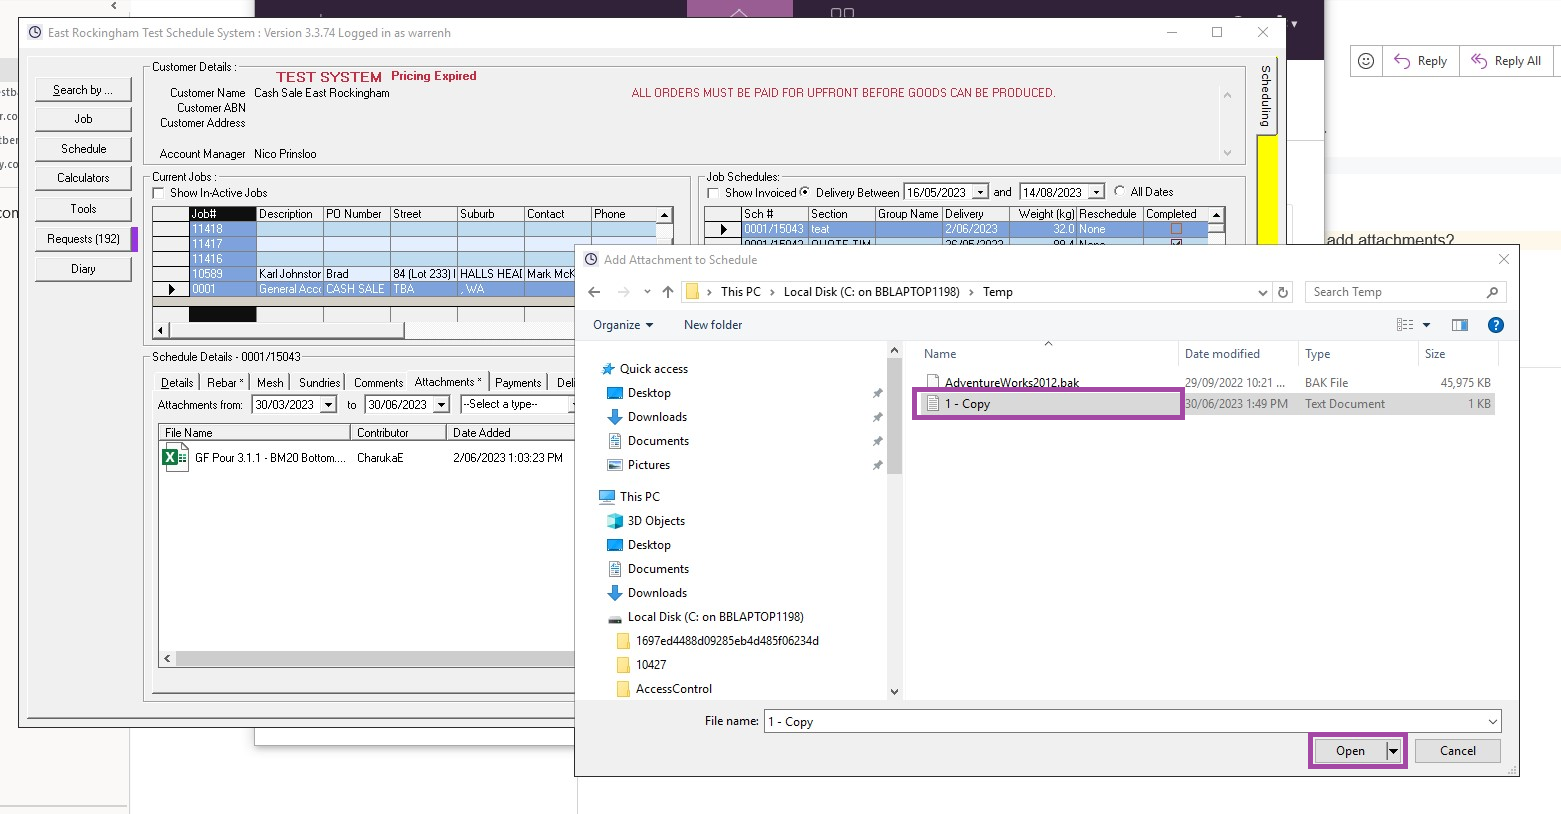Click the clock icon in the schedule system titlebar
This screenshot has height=814, width=1561.
[x=36, y=33]
